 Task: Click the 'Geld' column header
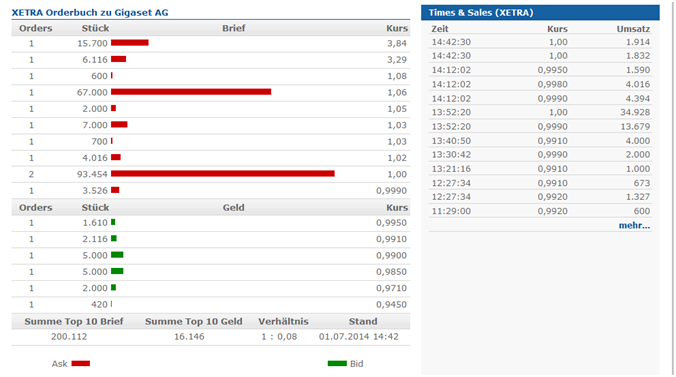(x=234, y=207)
